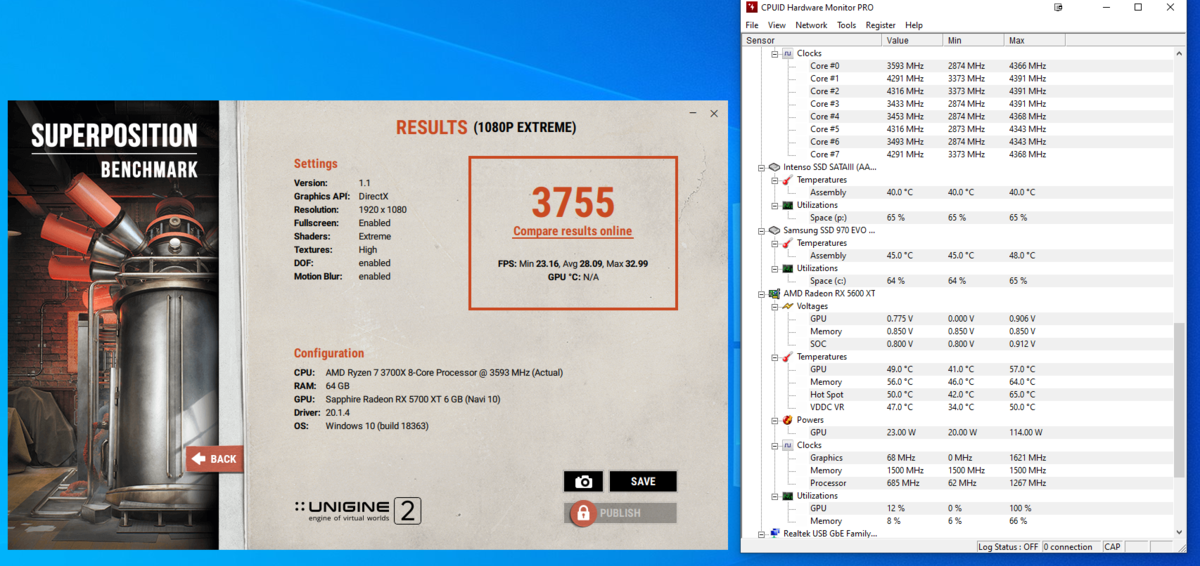This screenshot has height=566, width=1200.
Task: Click the 3755 benchmark score
Action: (x=573, y=203)
